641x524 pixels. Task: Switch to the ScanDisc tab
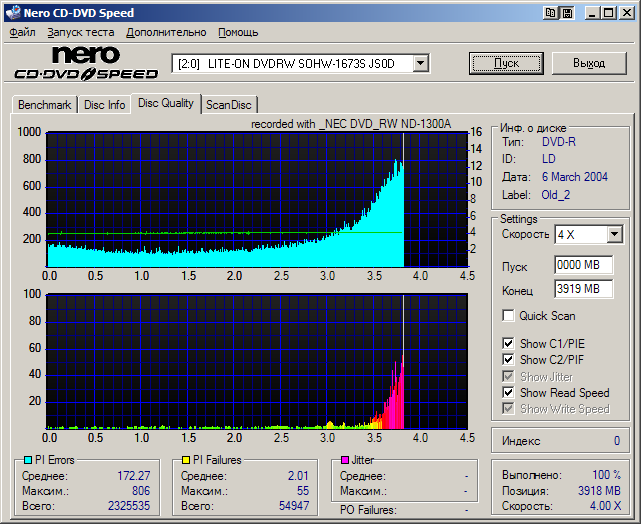click(229, 105)
